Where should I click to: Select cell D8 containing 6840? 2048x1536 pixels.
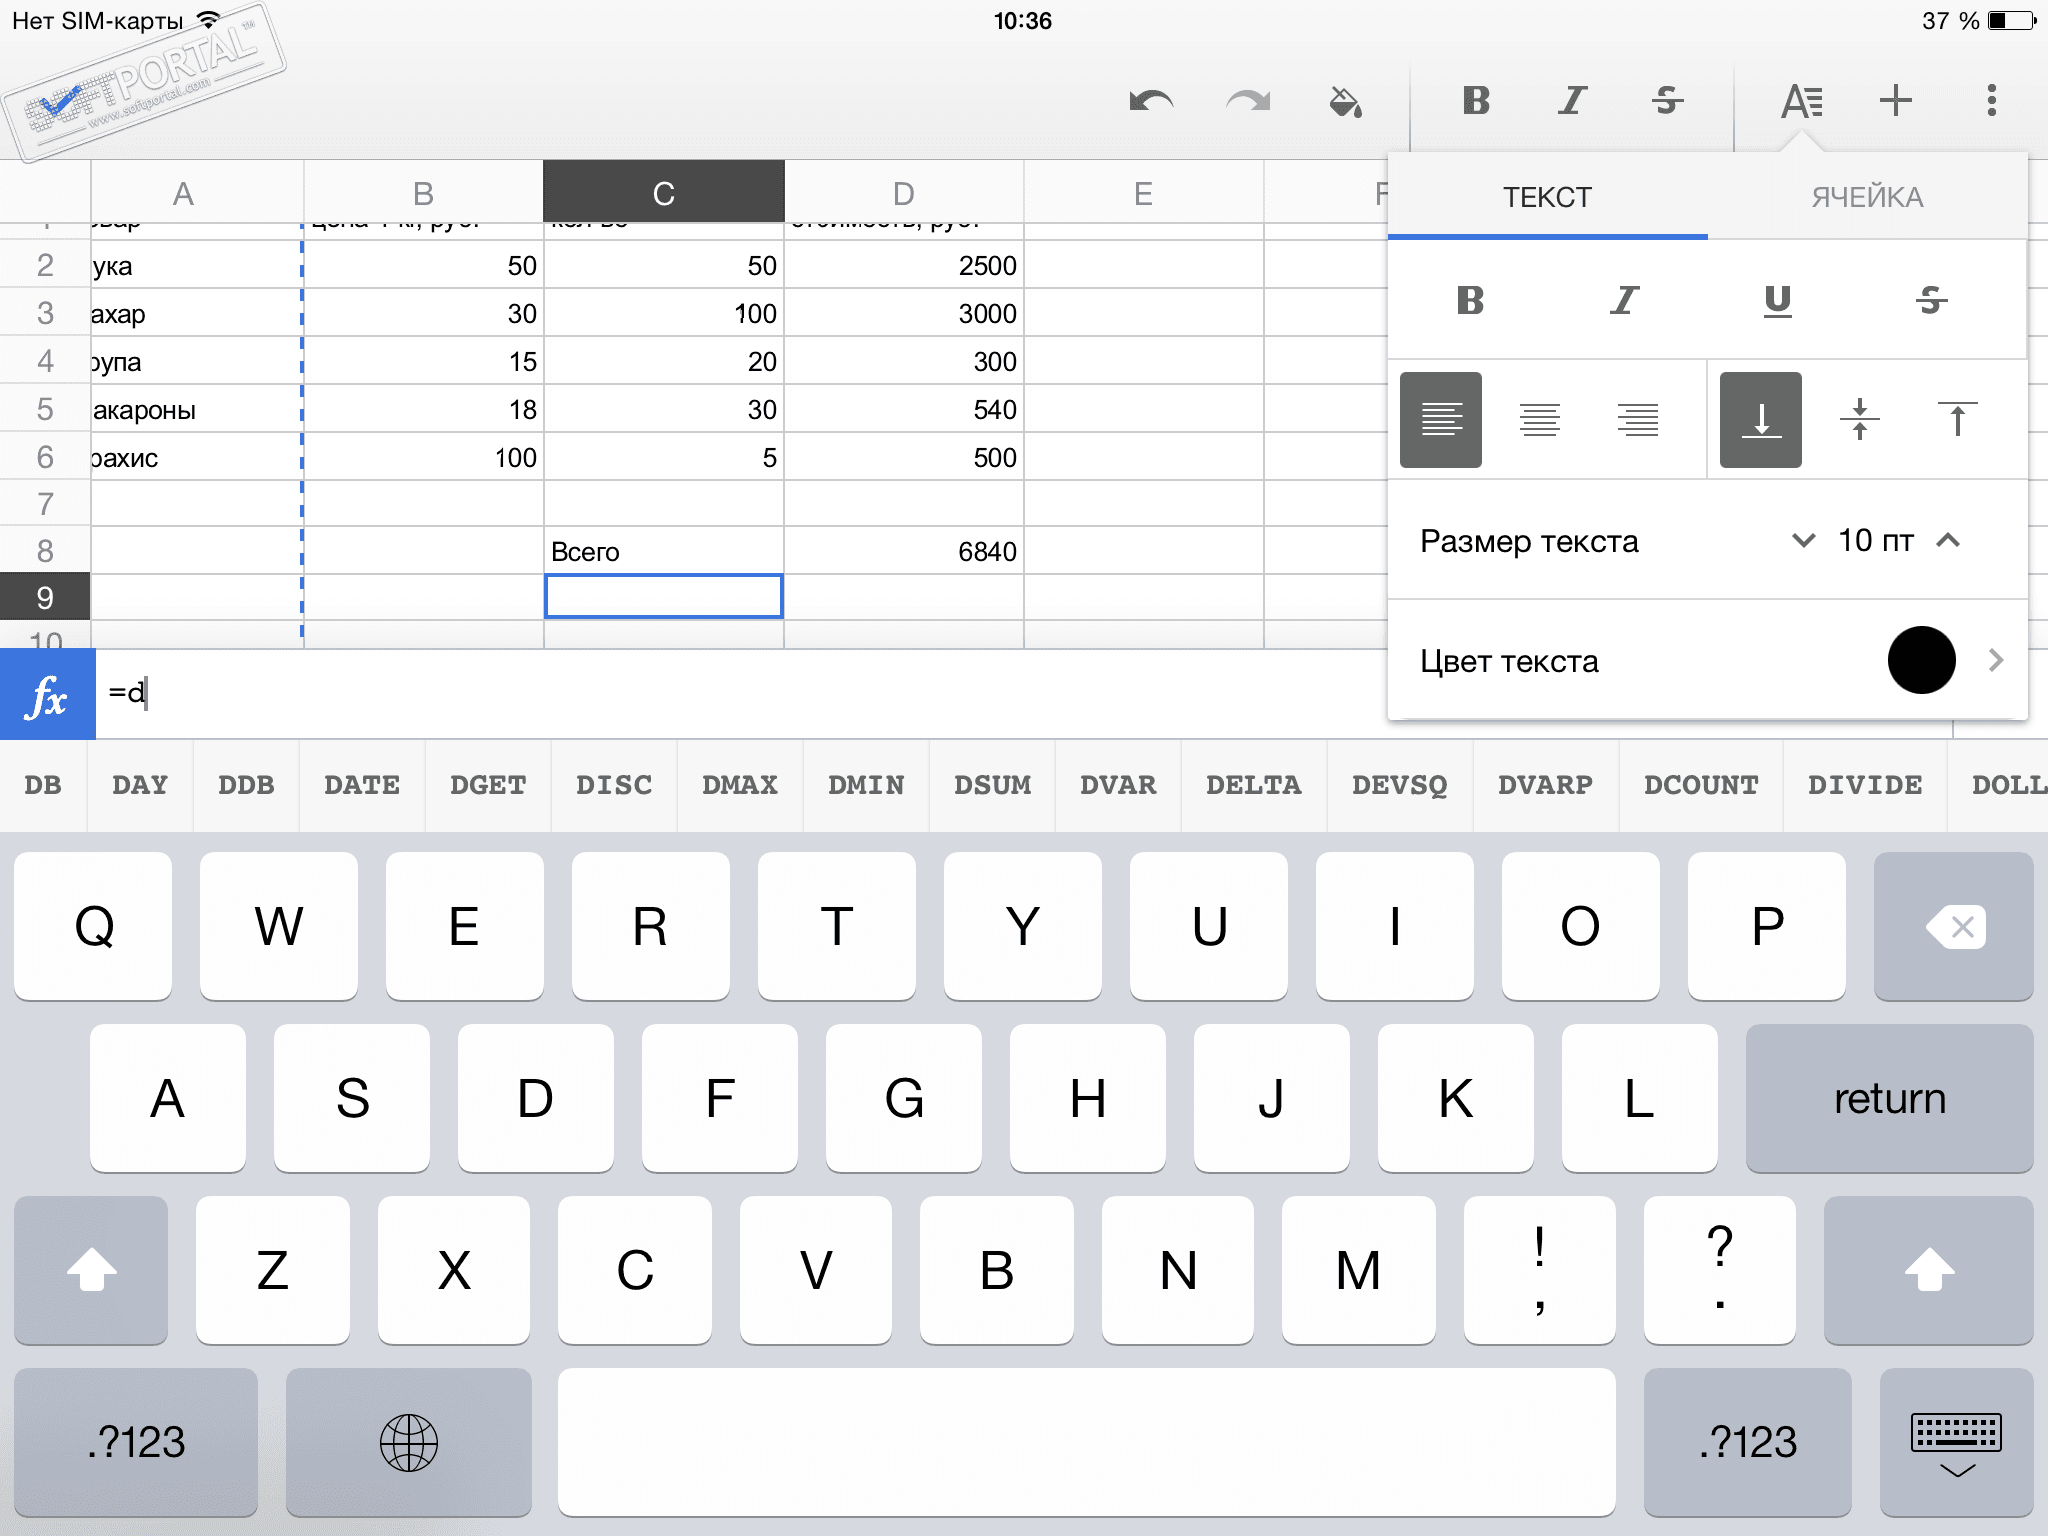[x=903, y=551]
